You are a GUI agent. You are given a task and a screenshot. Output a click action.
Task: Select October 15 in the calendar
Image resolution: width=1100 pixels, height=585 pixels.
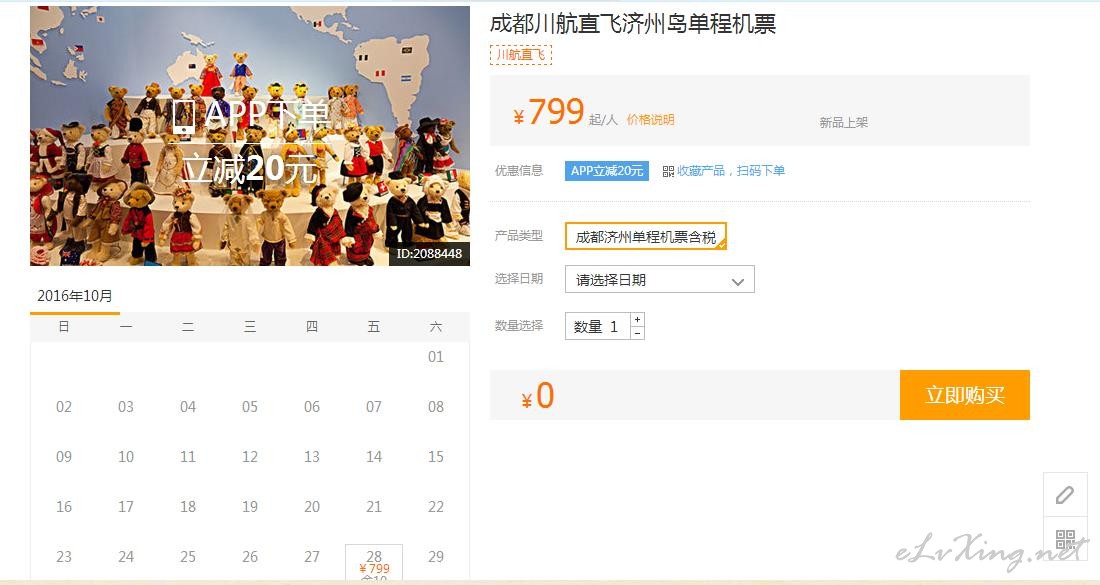[436, 457]
